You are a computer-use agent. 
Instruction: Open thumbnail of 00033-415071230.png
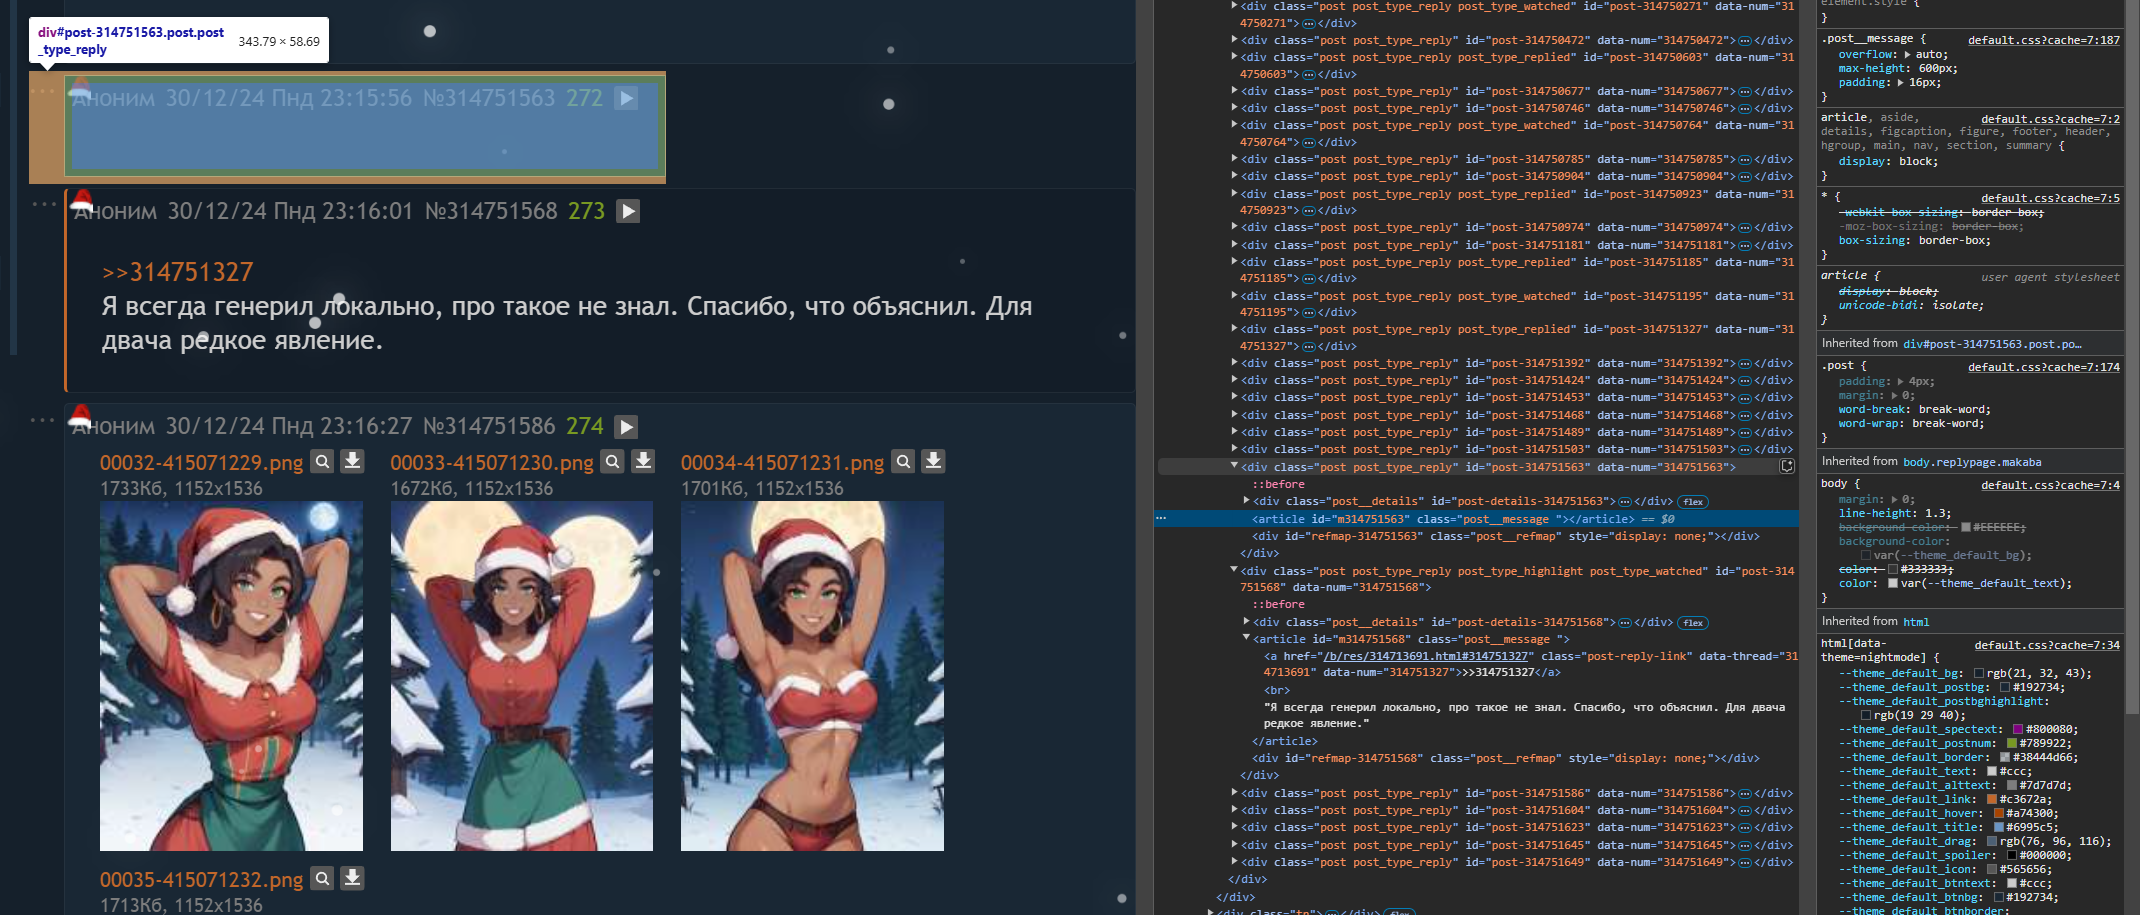[x=521, y=676]
